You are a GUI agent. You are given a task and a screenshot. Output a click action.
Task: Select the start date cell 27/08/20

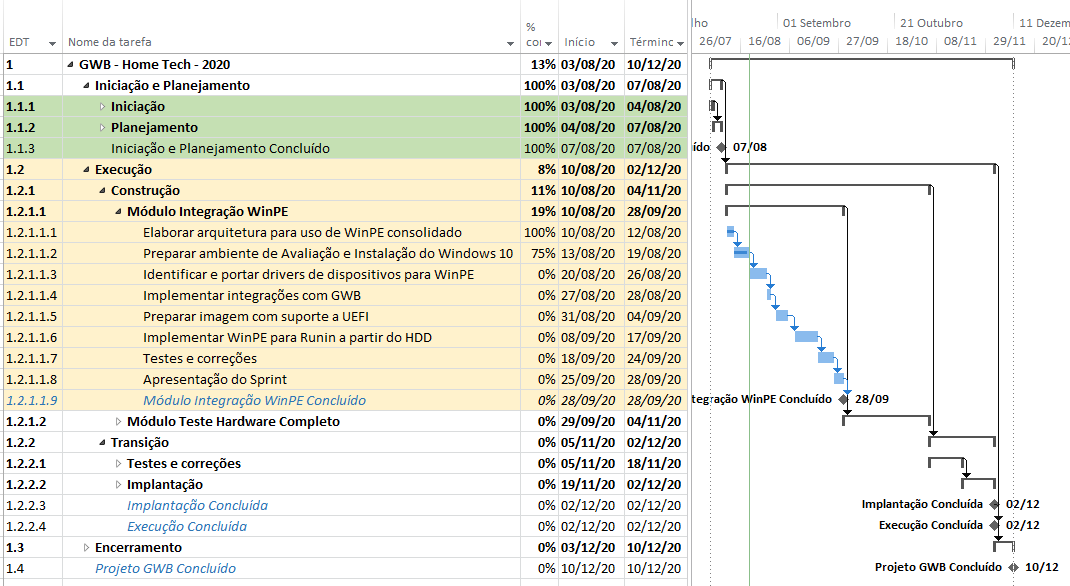(591, 296)
